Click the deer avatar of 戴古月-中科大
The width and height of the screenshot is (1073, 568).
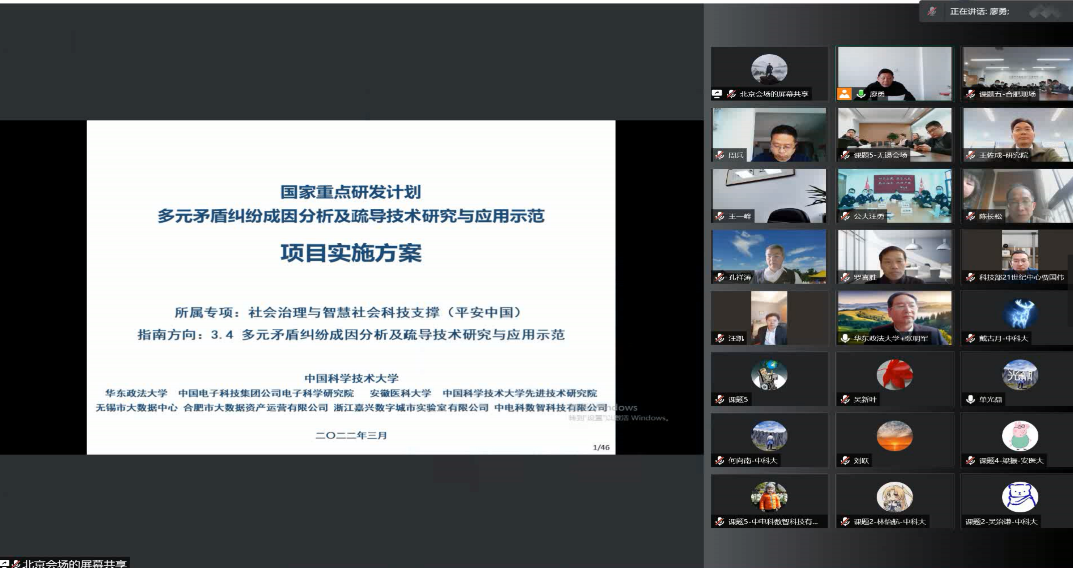tap(1020, 314)
